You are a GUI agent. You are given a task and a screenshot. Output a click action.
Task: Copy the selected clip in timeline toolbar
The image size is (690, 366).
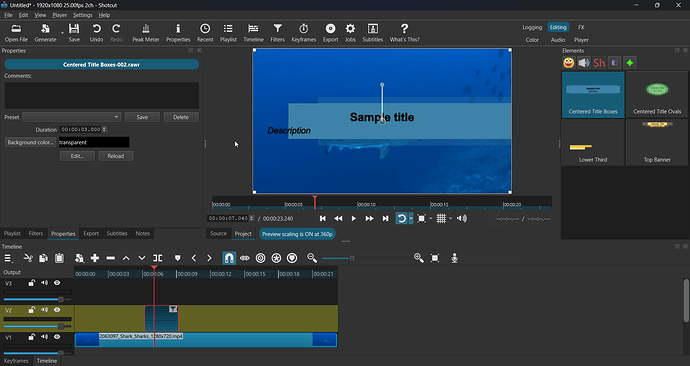pyautogui.click(x=43, y=258)
